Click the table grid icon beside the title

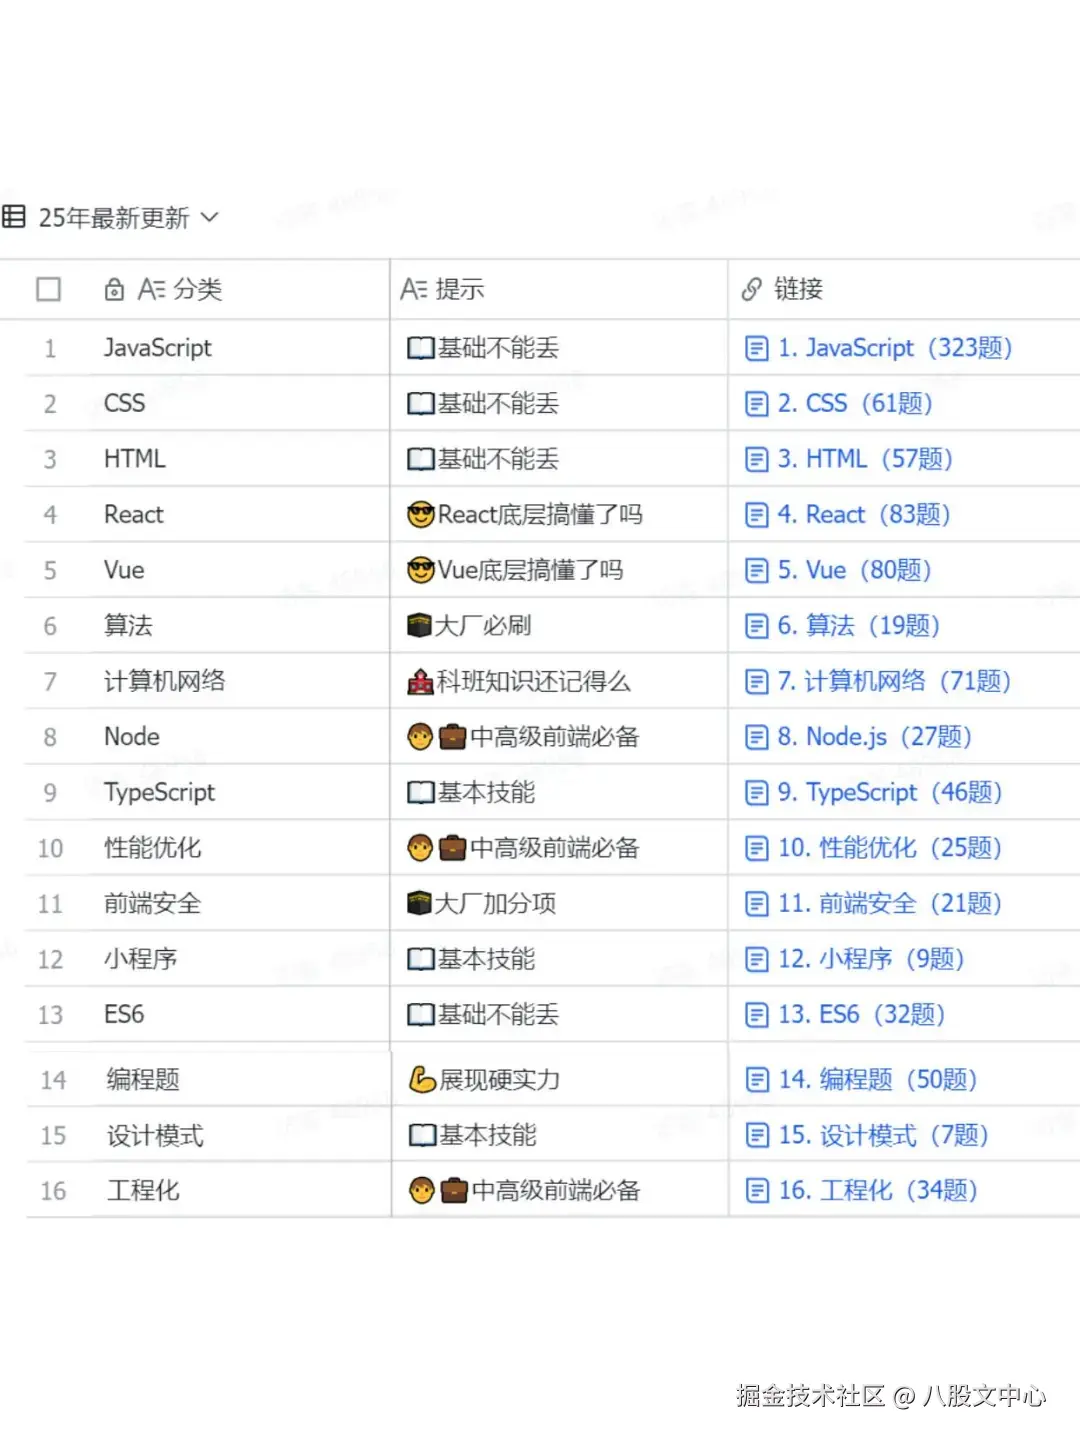14,218
